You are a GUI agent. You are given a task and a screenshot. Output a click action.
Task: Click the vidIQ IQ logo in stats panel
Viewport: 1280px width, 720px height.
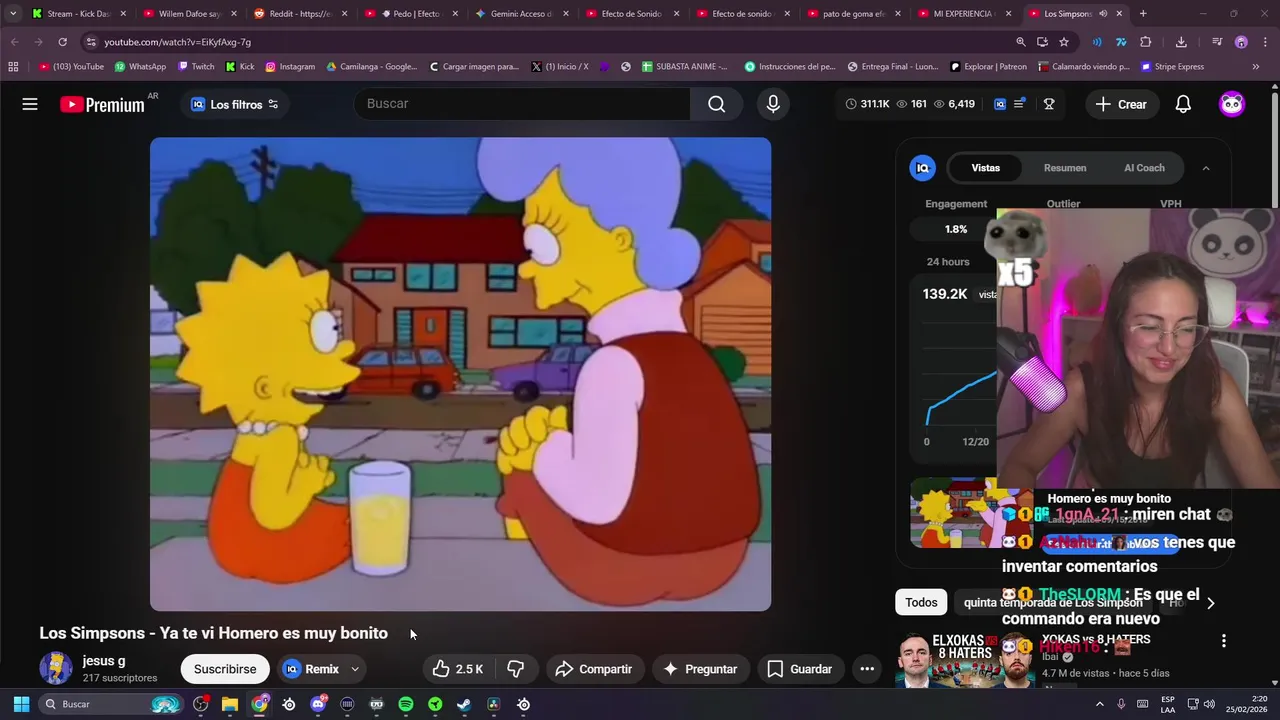[x=923, y=168]
